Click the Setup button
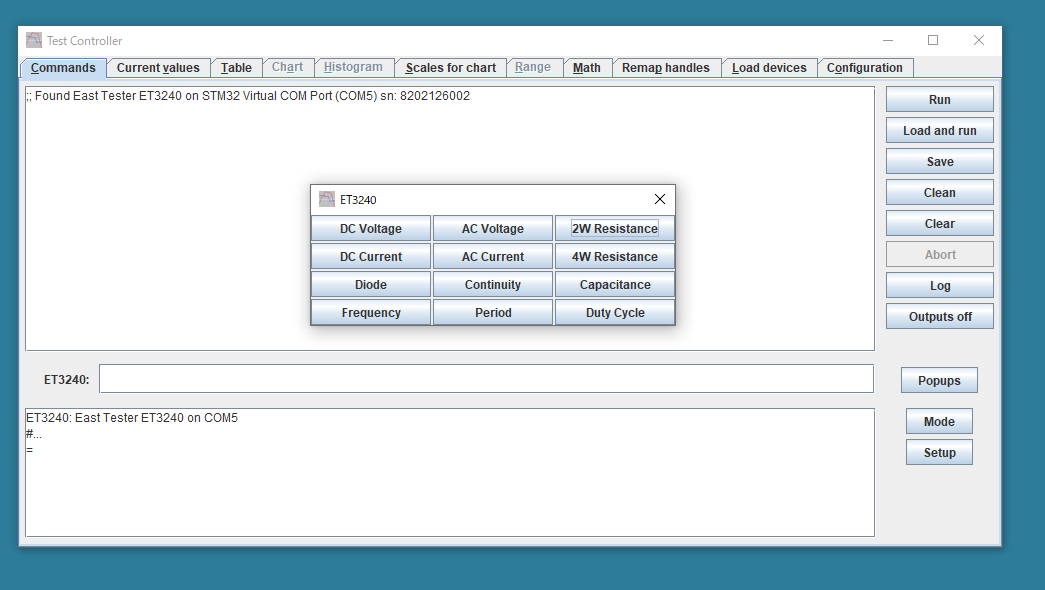Screen dimensions: 1045x590 click(939, 452)
